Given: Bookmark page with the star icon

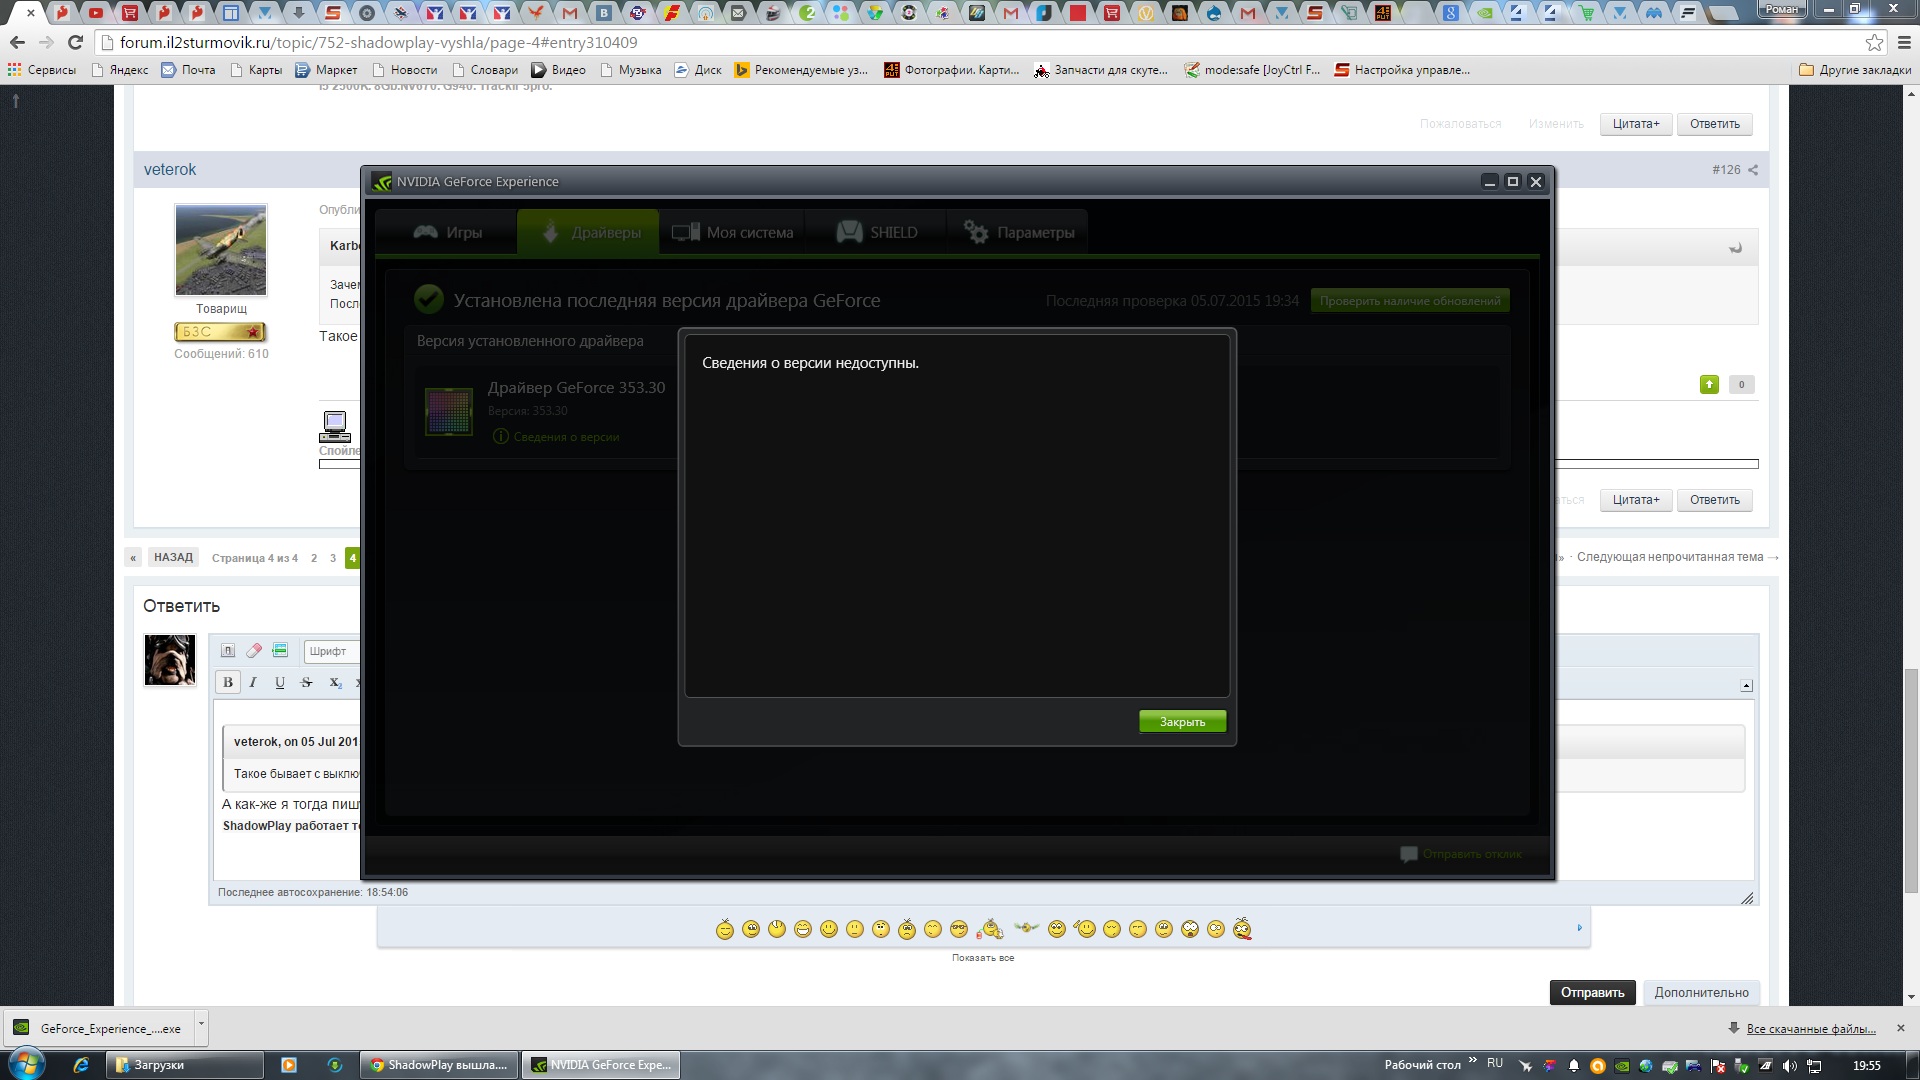Looking at the screenshot, I should tap(1874, 43).
